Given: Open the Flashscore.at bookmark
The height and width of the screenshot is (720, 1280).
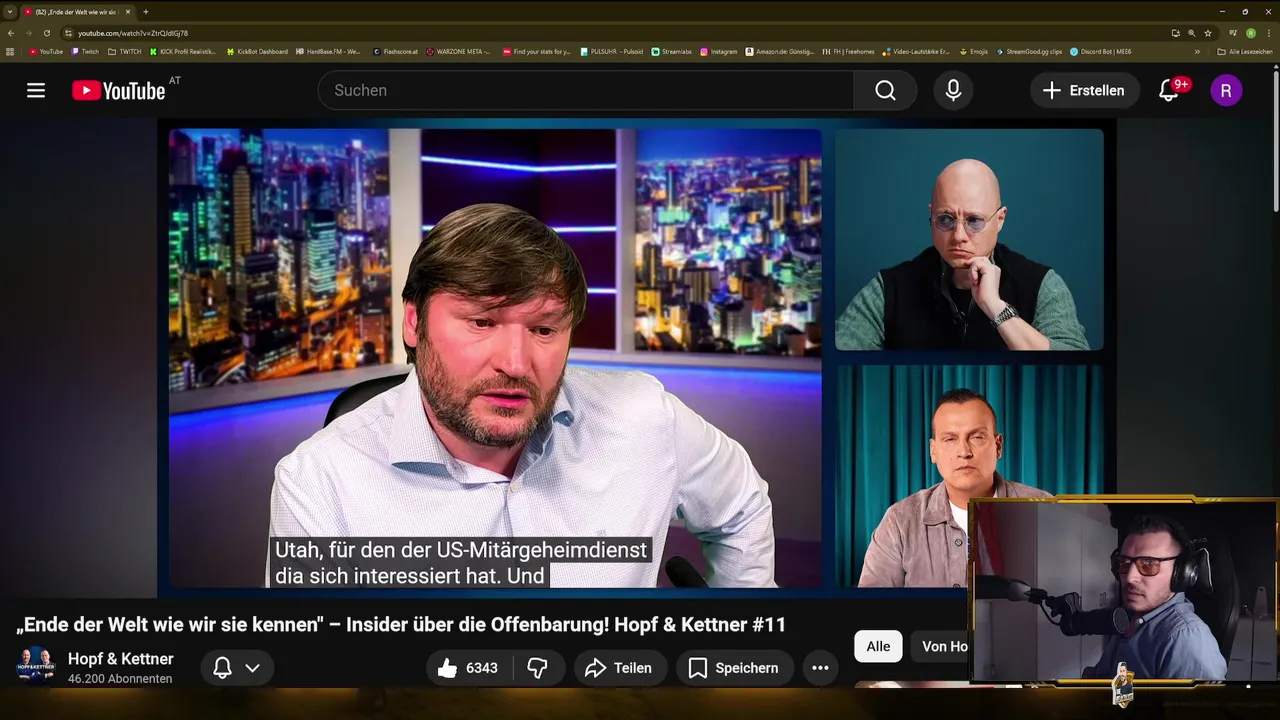Looking at the screenshot, I should coord(395,52).
